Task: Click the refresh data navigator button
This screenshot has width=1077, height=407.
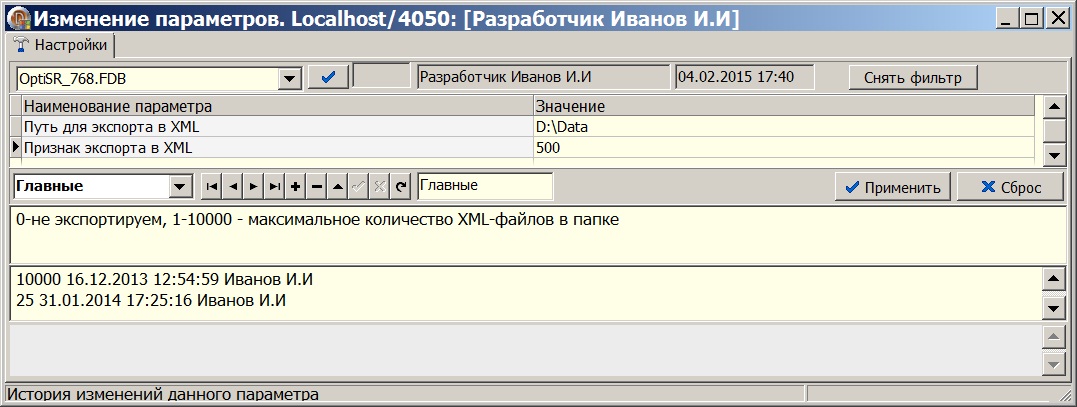Action: click(x=401, y=187)
